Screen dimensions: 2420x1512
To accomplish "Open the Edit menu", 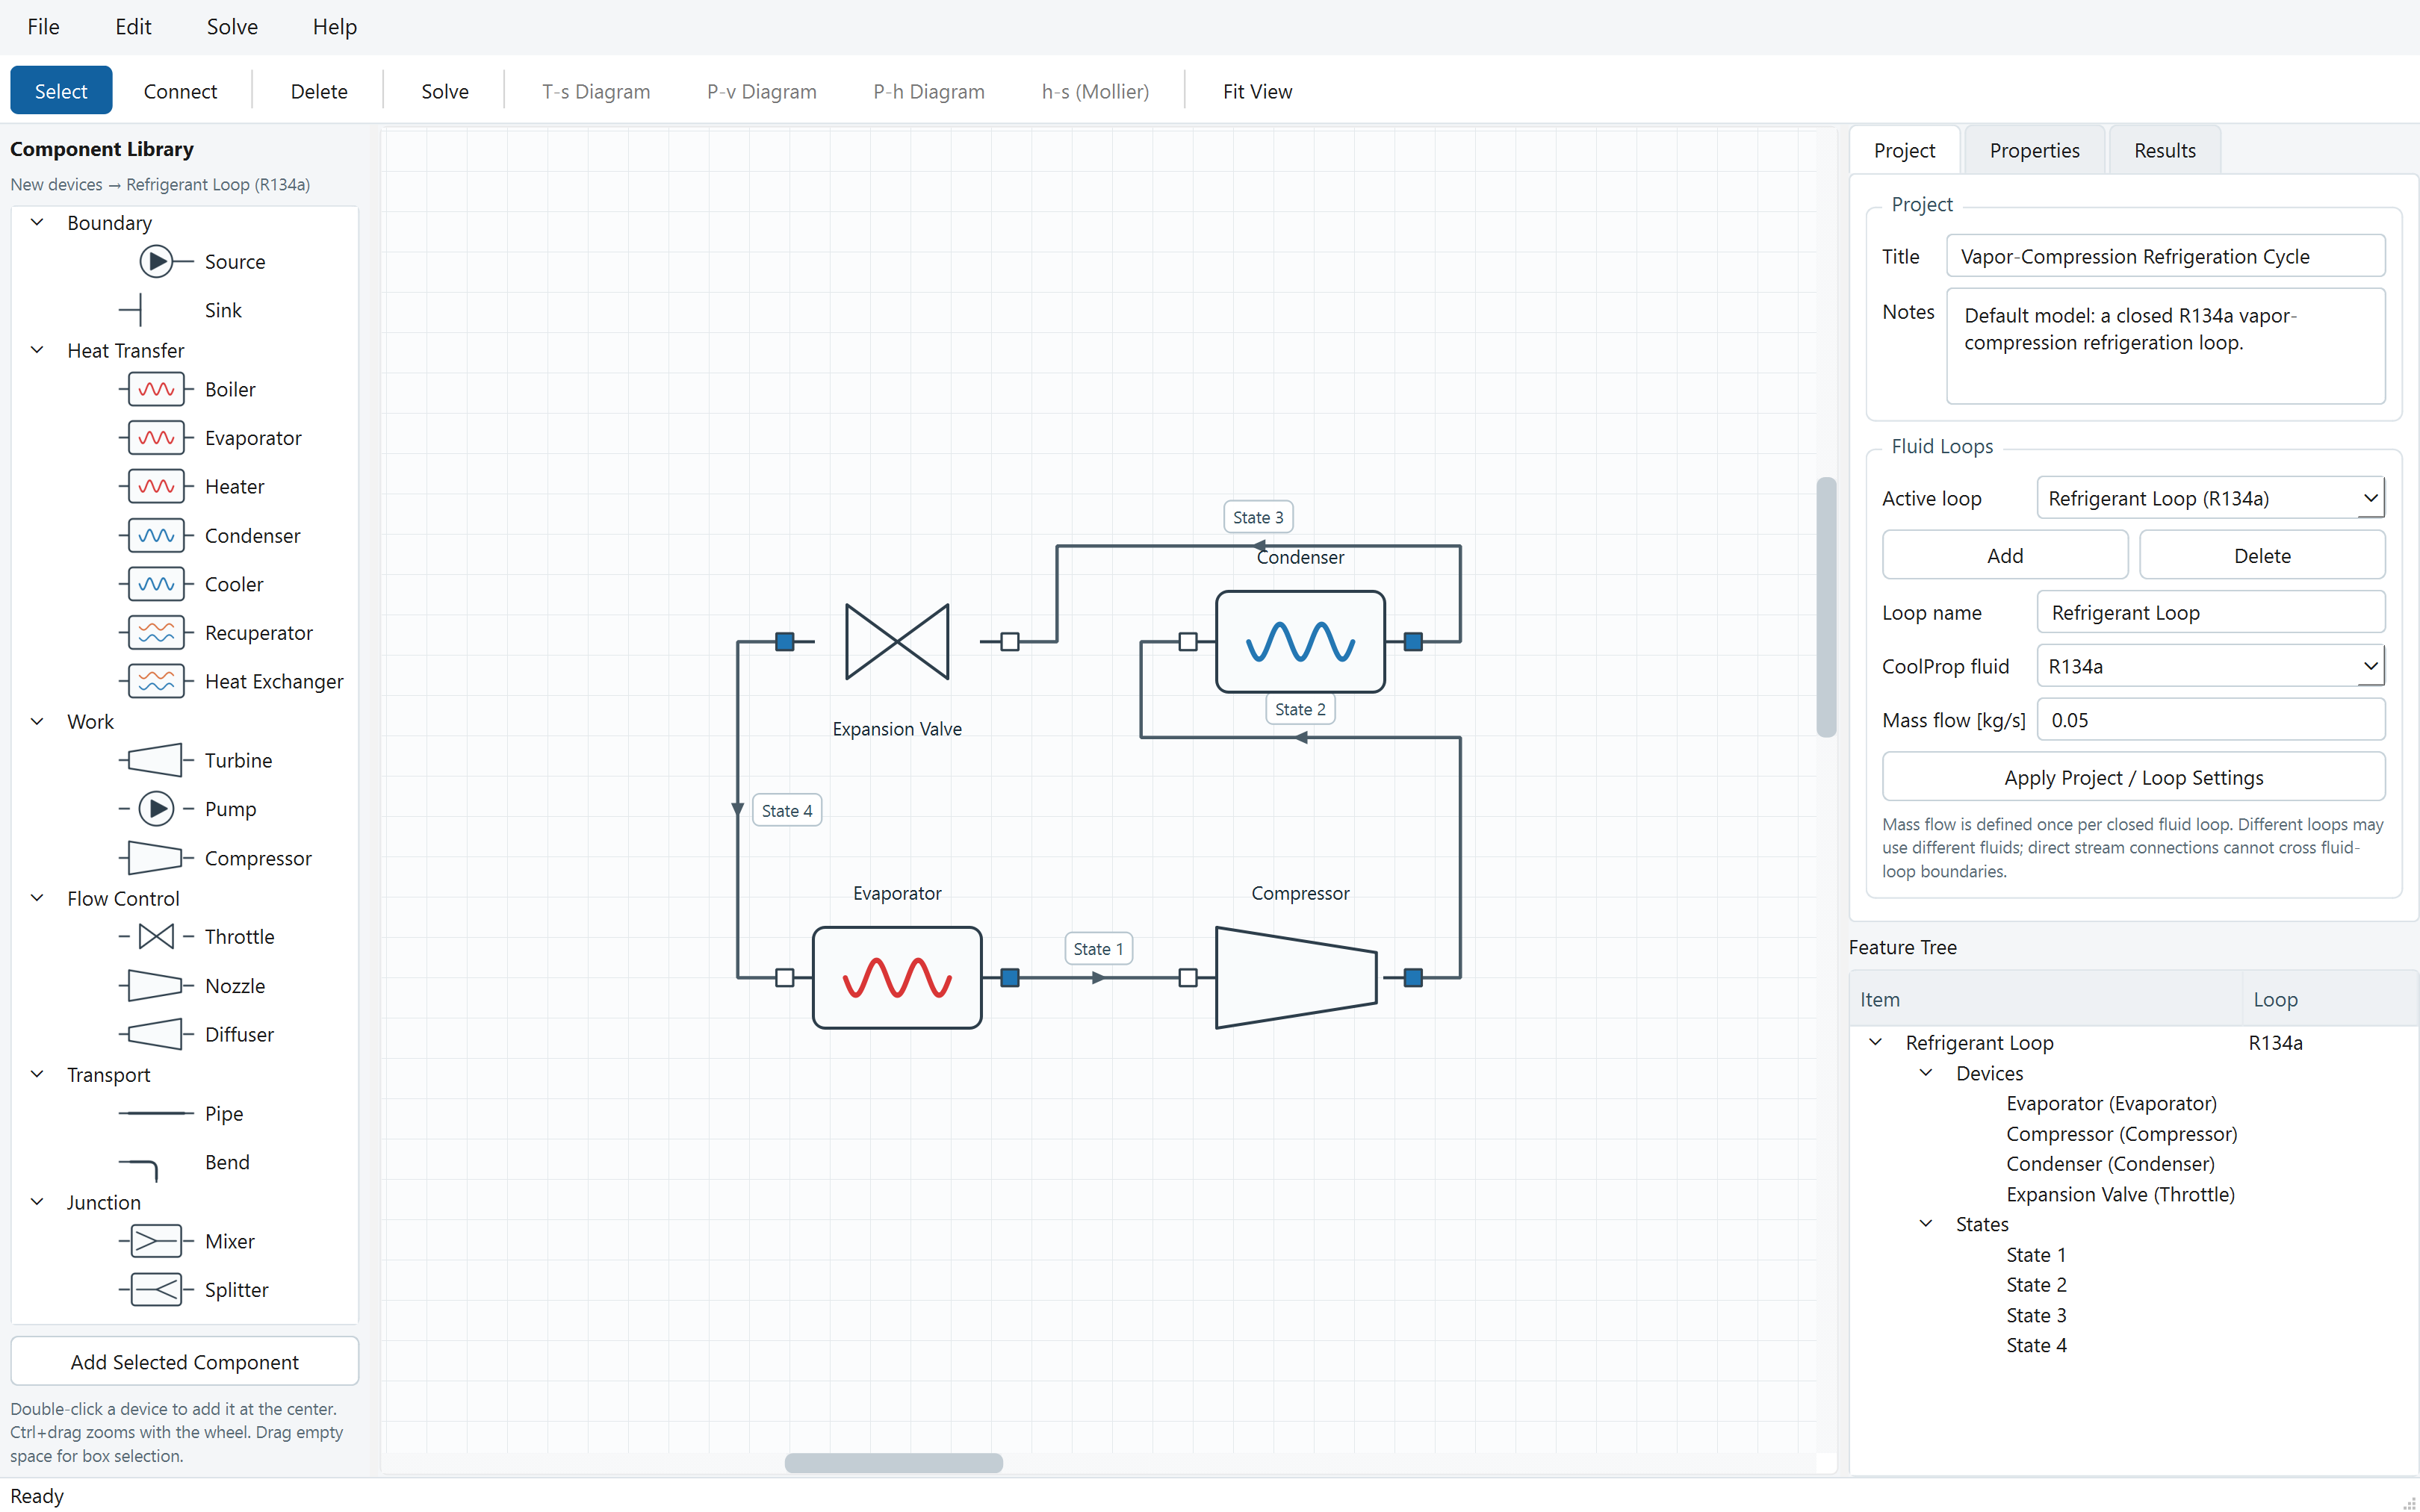I will [x=133, y=27].
